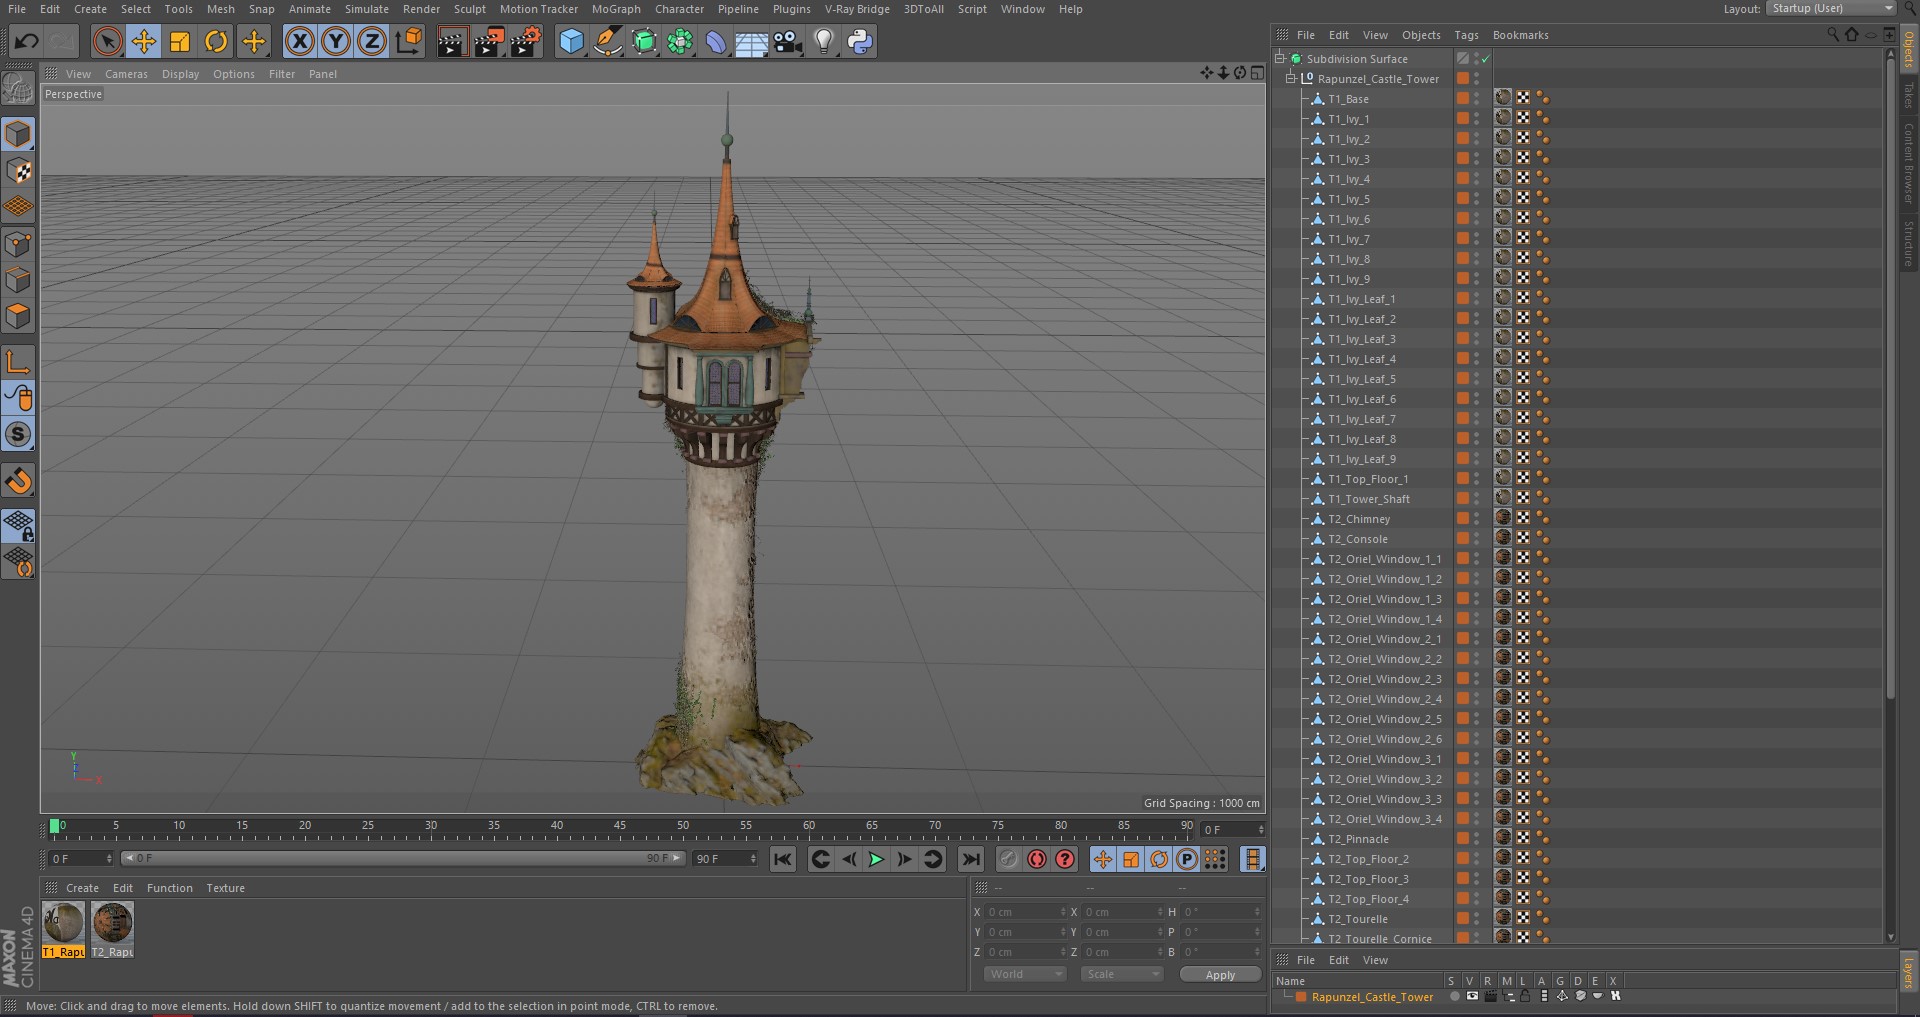Activate the Rotate tool

[216, 41]
